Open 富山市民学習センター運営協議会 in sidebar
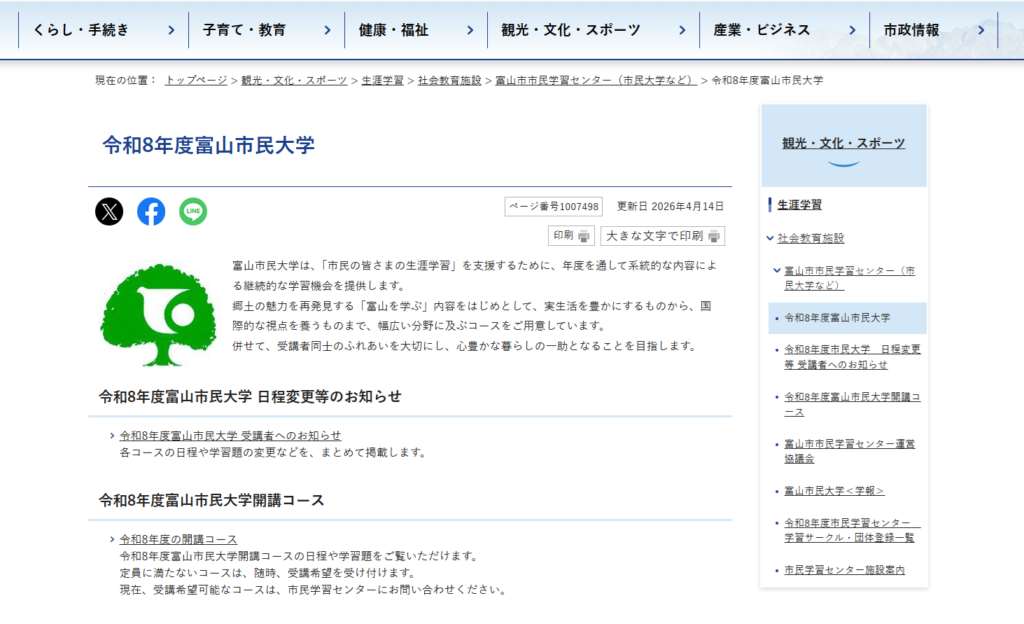The width and height of the screenshot is (1024, 624). point(849,450)
